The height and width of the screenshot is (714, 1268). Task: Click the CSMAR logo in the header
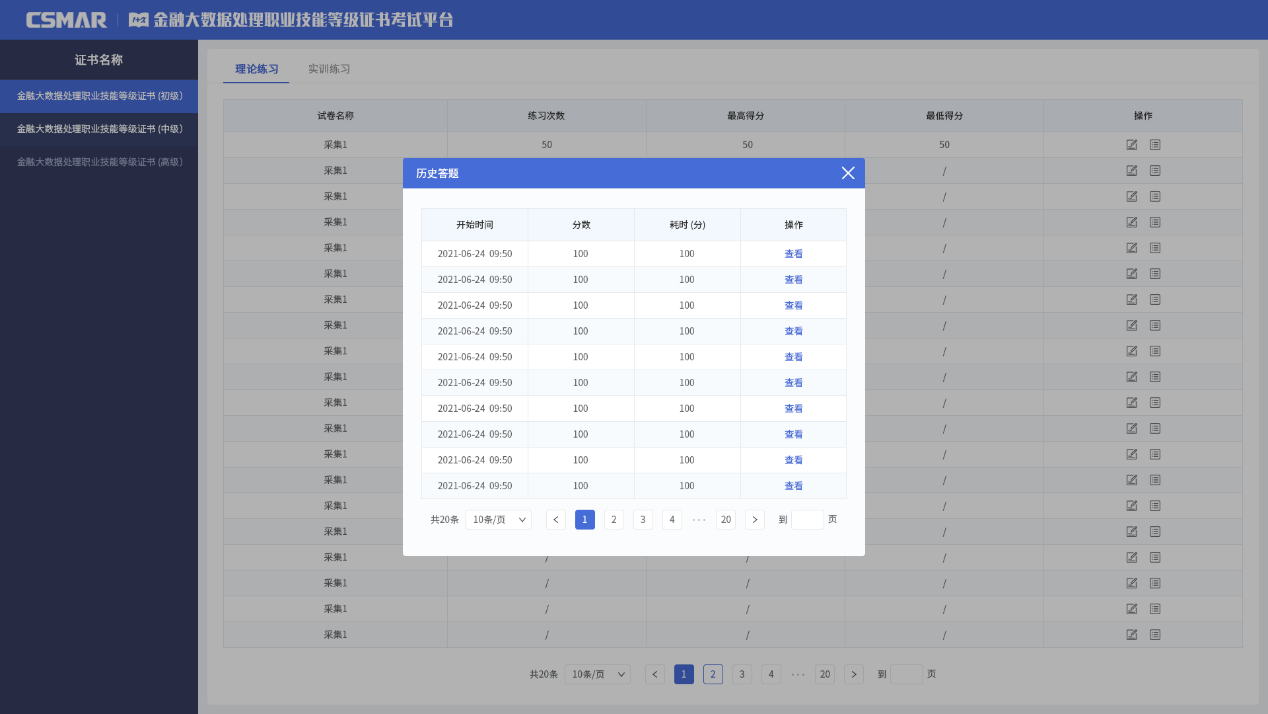click(66, 20)
